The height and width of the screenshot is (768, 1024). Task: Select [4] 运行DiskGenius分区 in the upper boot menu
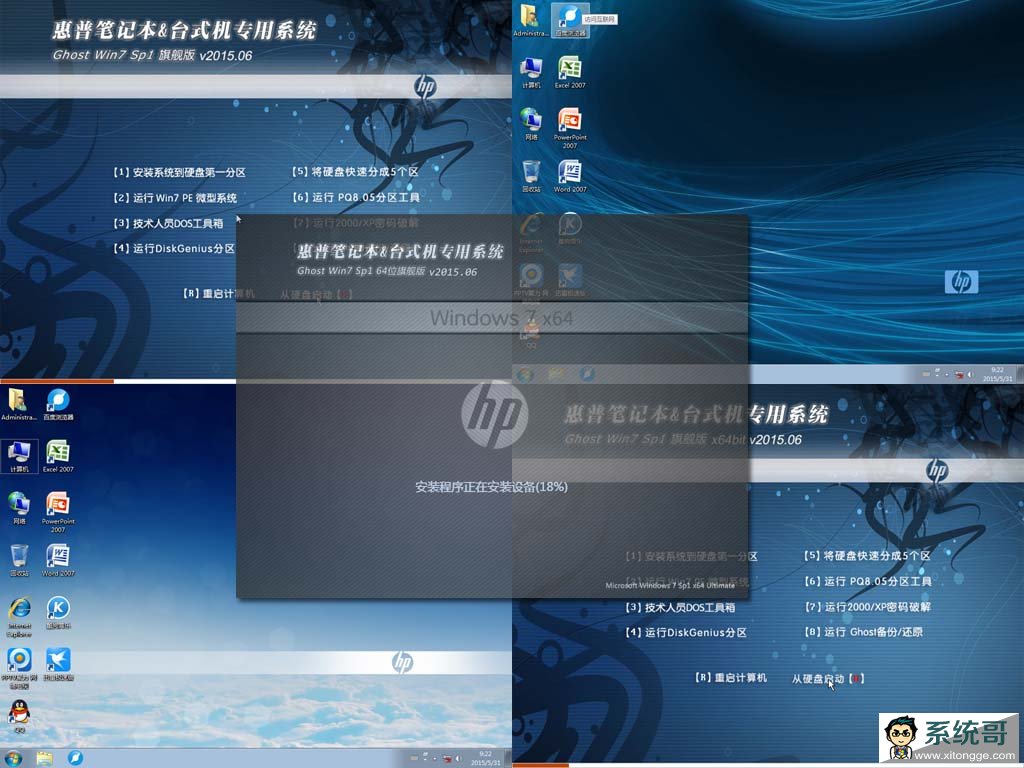174,248
